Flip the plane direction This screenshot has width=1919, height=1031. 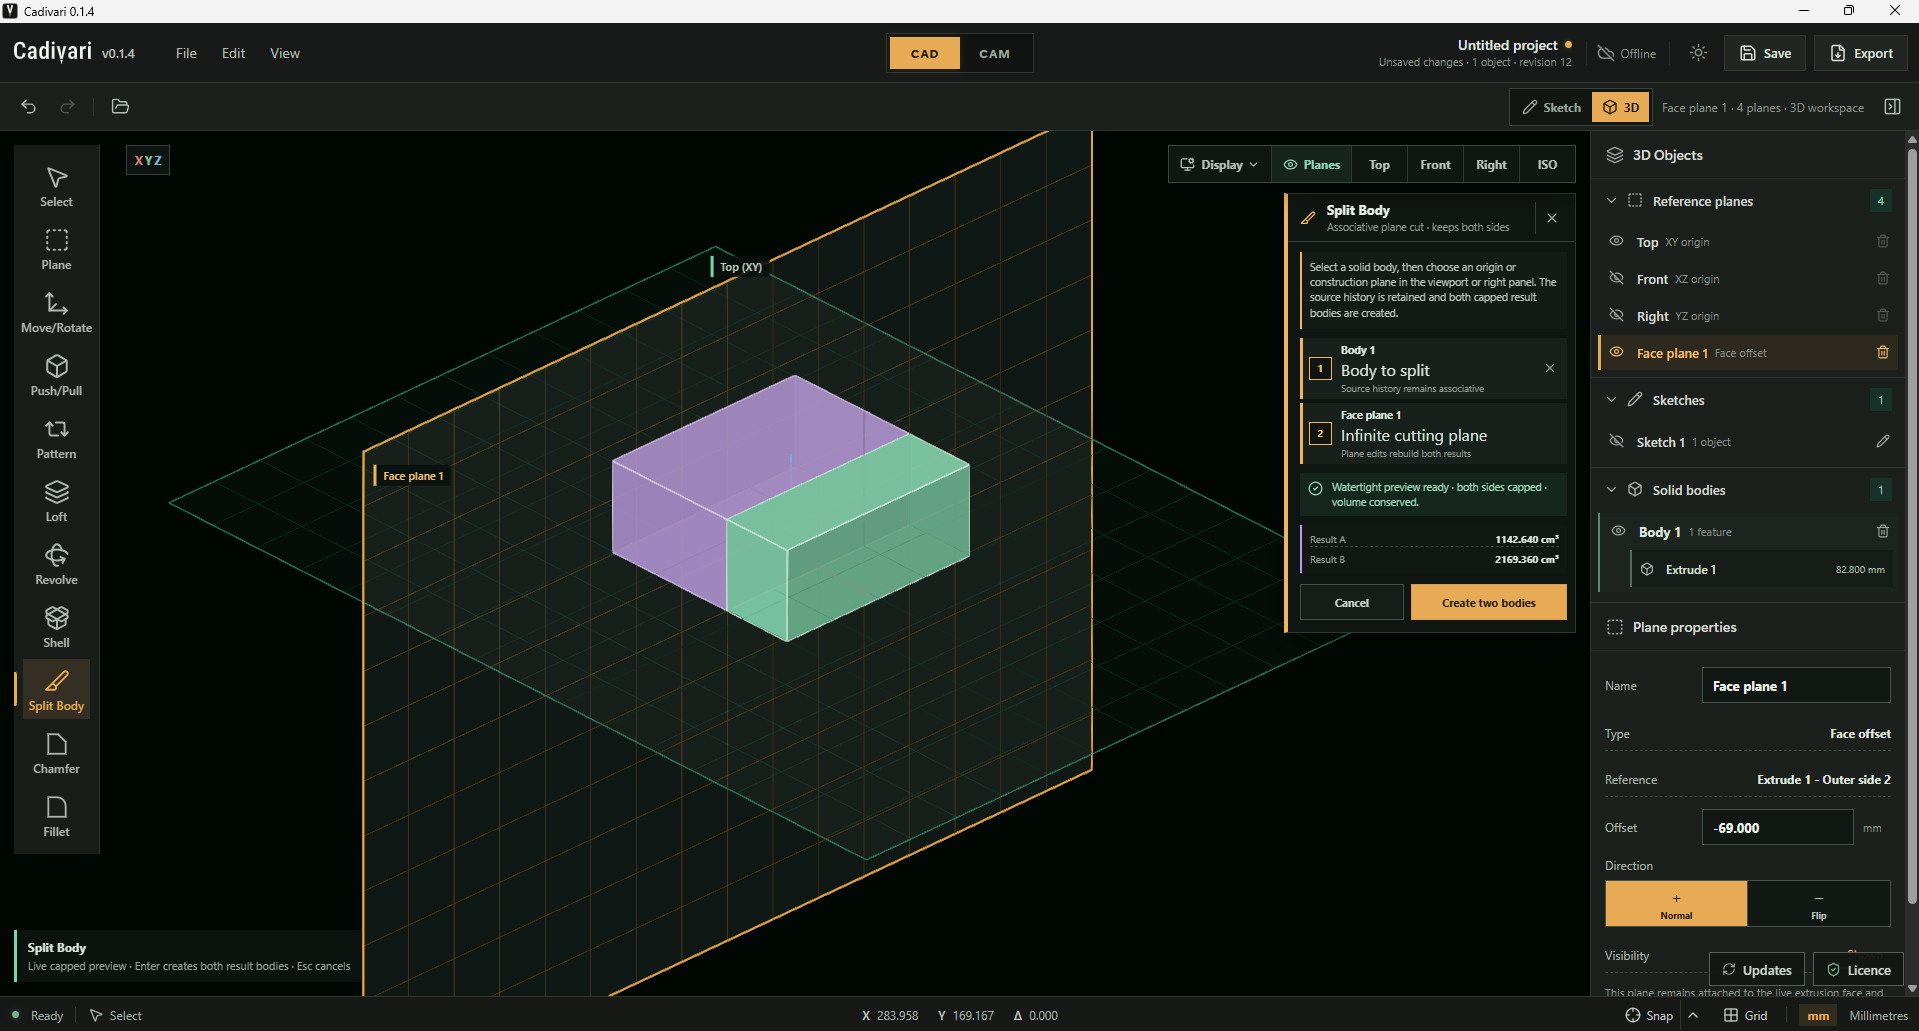(x=1819, y=904)
